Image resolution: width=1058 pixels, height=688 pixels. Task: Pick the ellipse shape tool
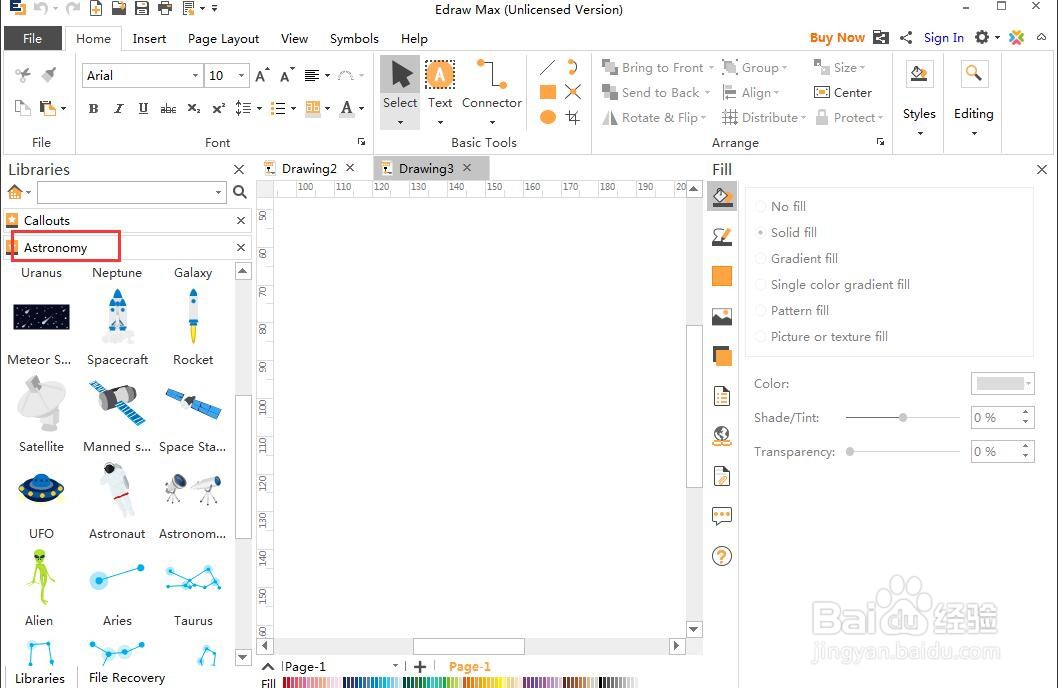pos(548,117)
